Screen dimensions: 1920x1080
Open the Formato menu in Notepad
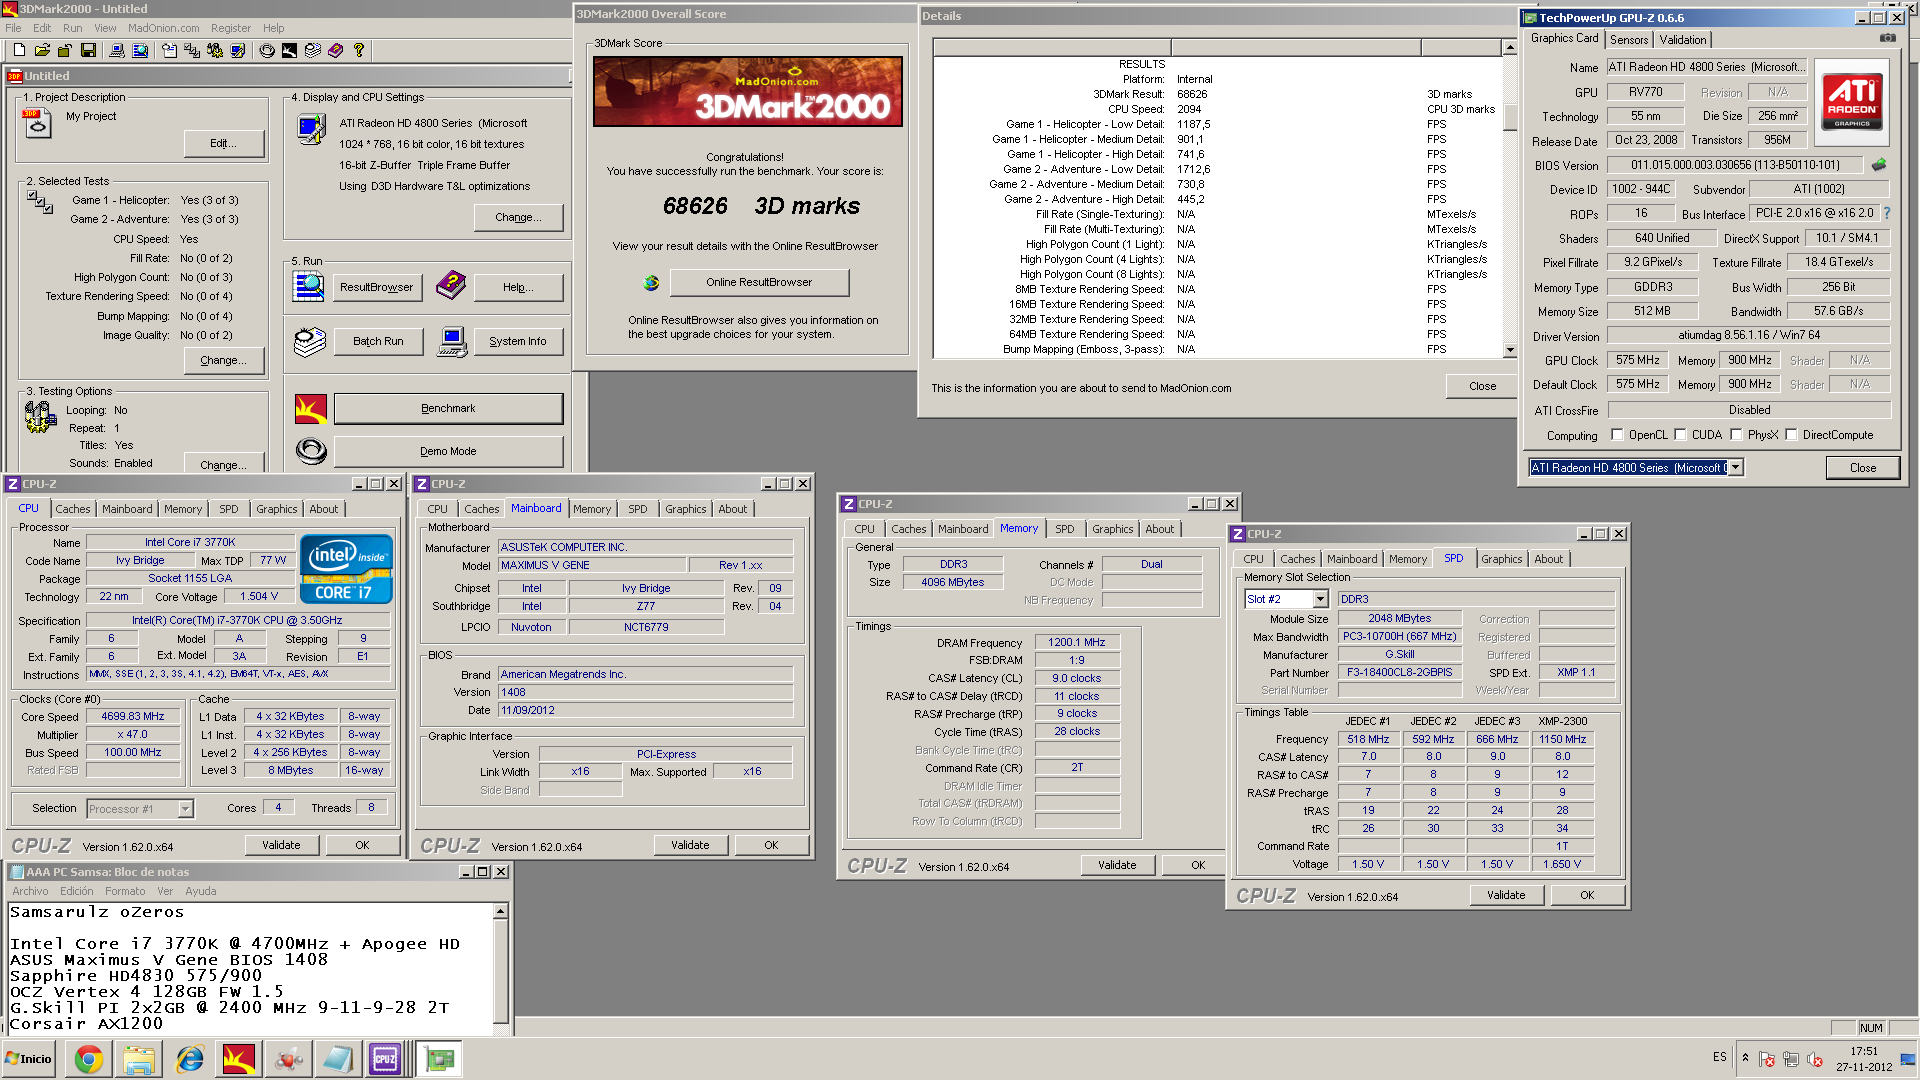pyautogui.click(x=125, y=891)
